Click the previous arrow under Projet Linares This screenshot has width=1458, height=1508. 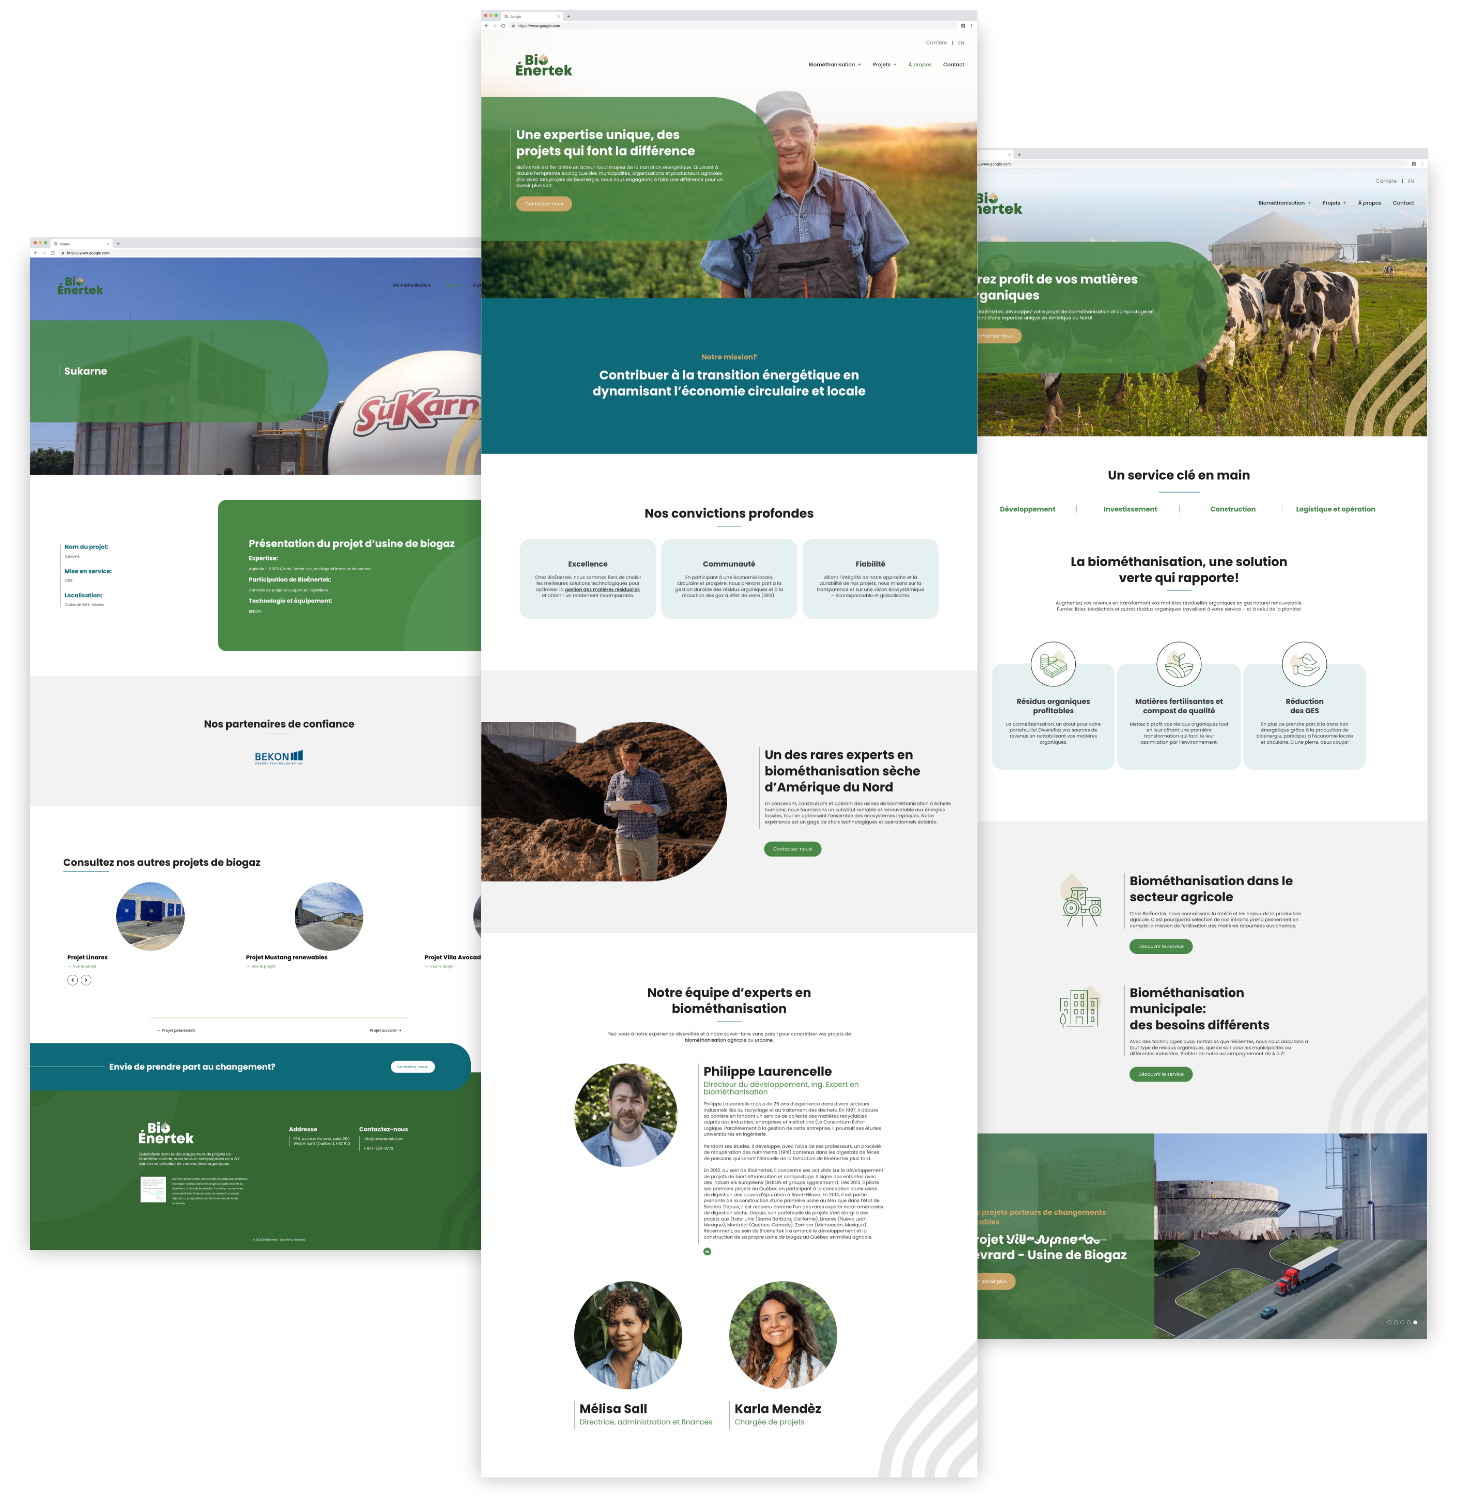click(x=72, y=980)
